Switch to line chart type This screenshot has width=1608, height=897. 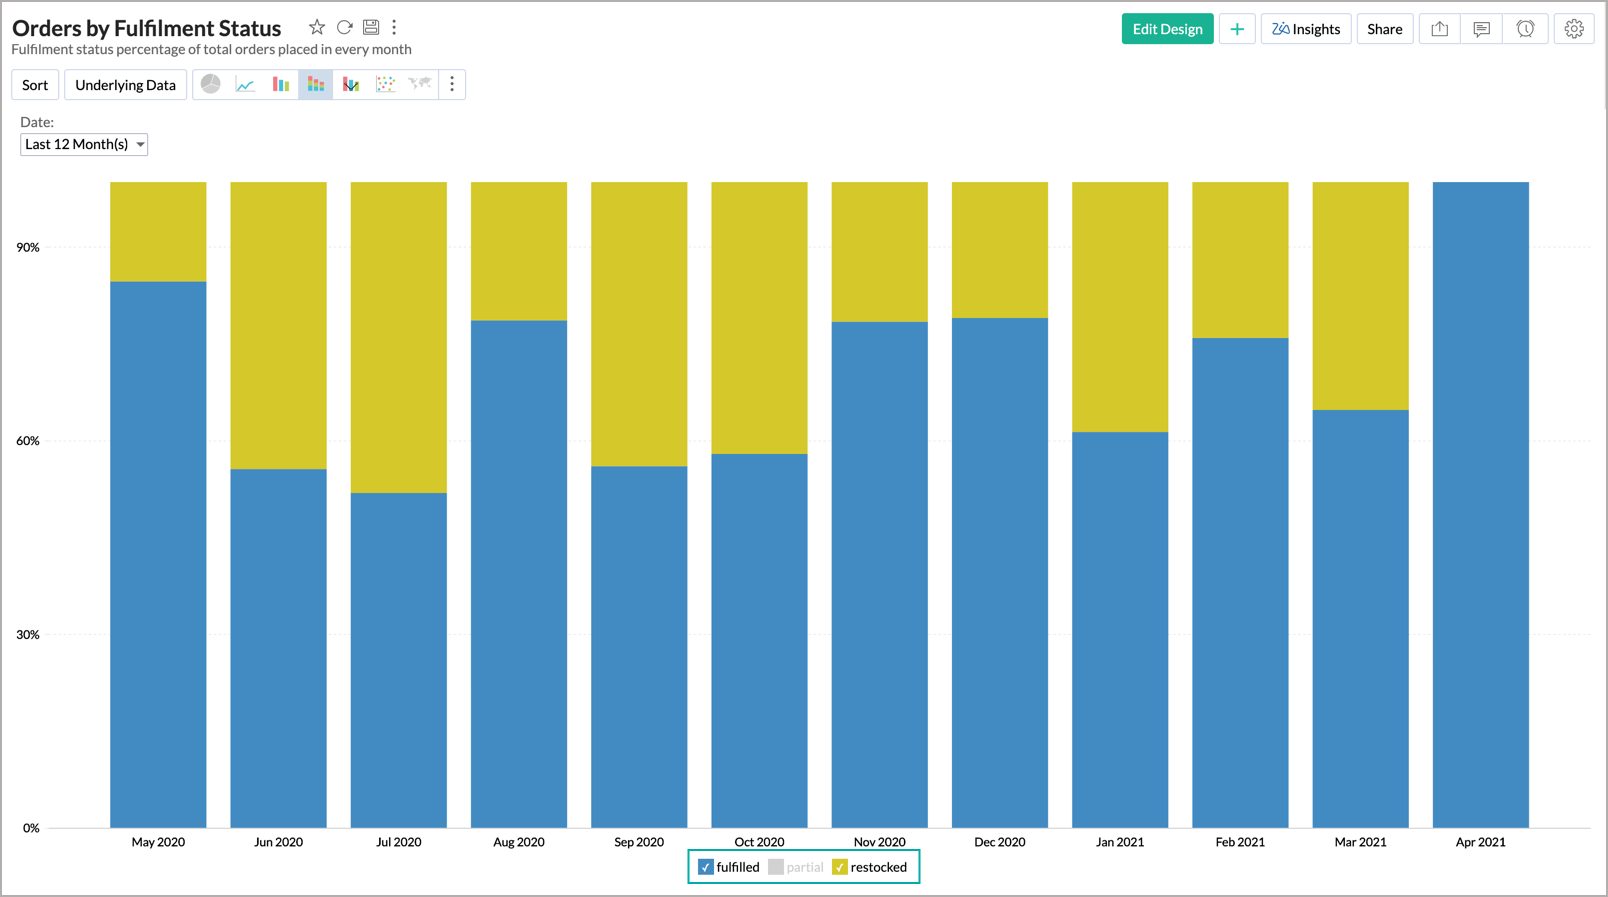[245, 85]
